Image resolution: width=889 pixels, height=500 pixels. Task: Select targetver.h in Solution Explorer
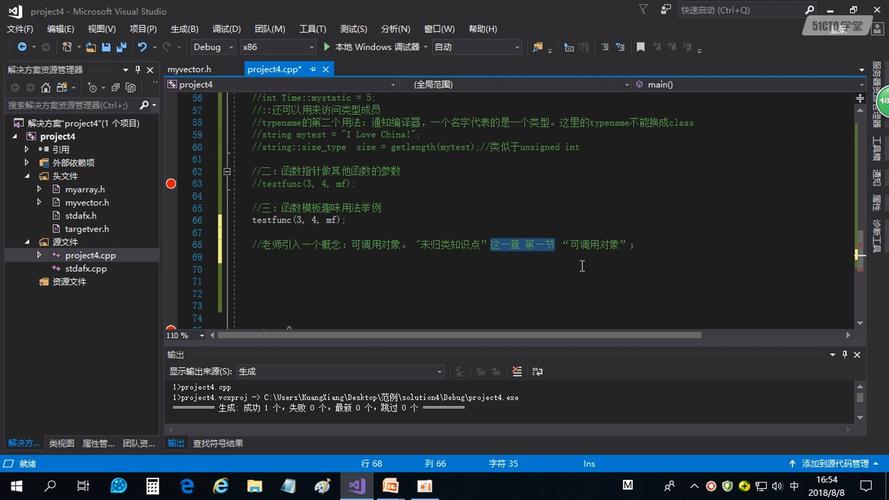pos(87,229)
